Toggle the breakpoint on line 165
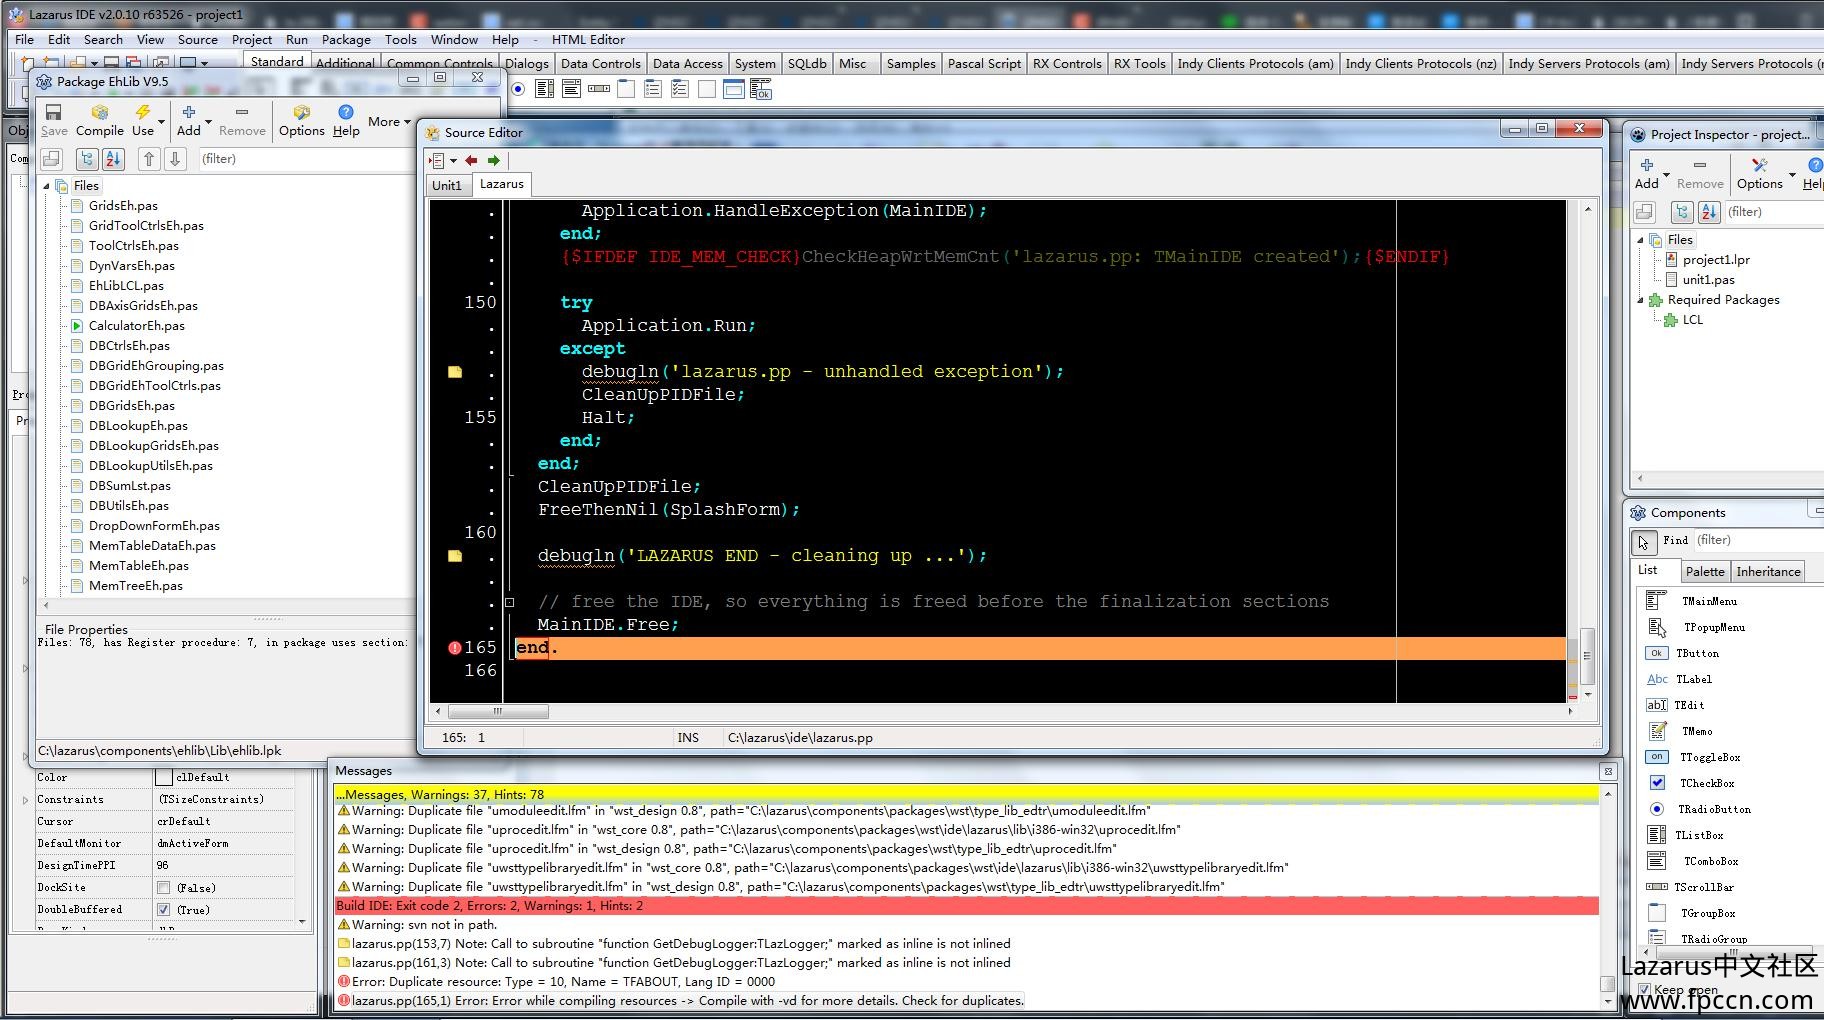The width and height of the screenshot is (1824, 1020). [x=455, y=648]
